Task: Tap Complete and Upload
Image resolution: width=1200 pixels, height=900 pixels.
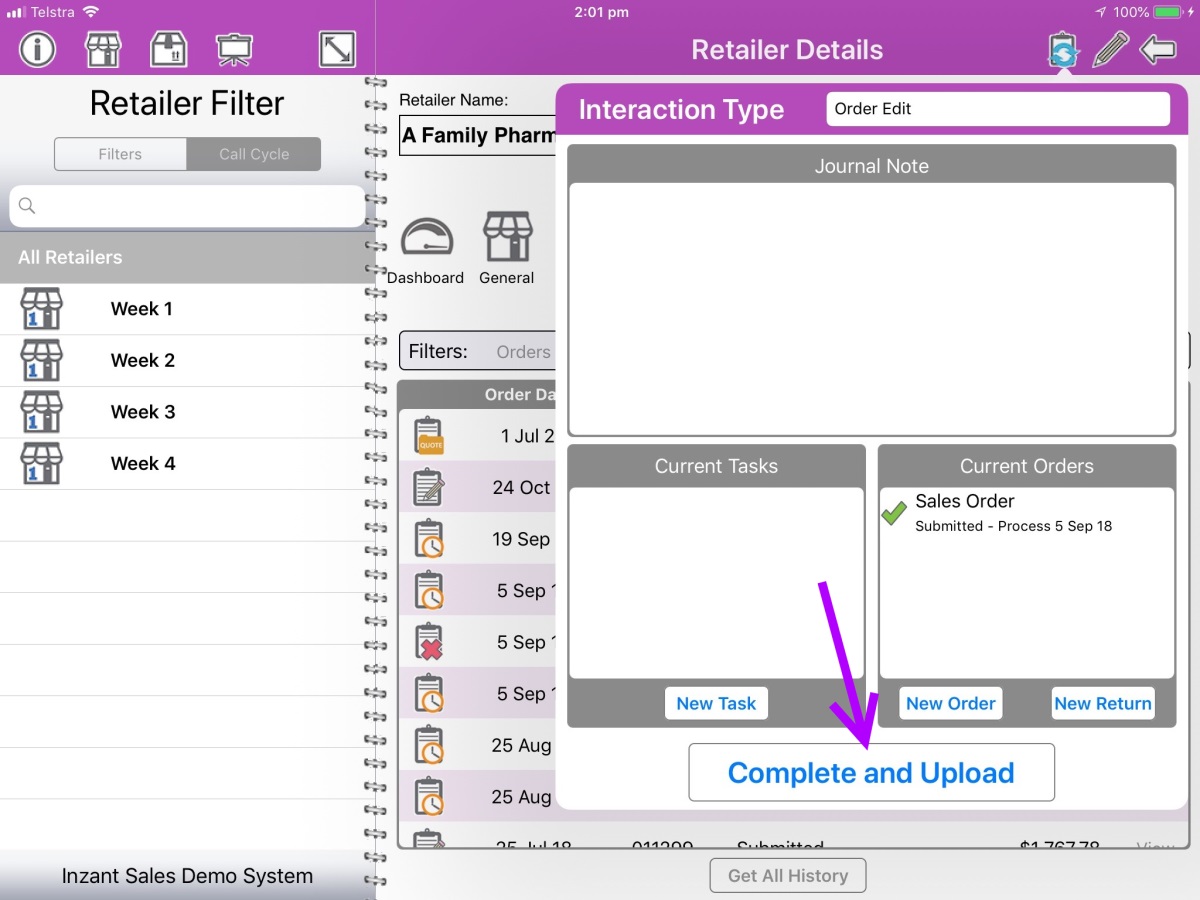Action: pyautogui.click(x=871, y=773)
